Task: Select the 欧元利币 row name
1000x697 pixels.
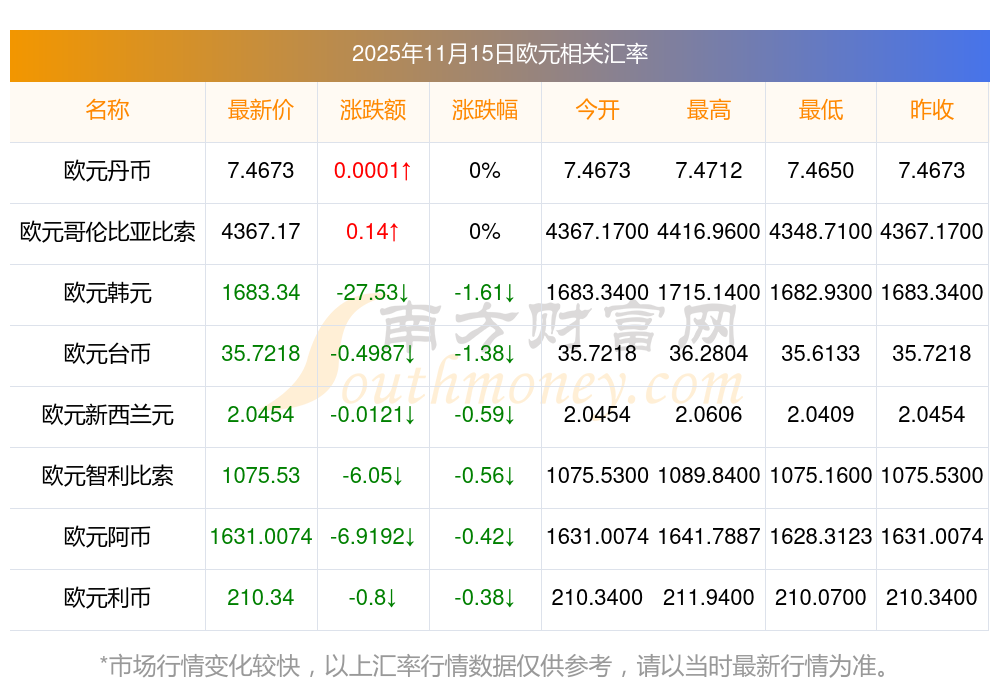Action: tap(107, 598)
